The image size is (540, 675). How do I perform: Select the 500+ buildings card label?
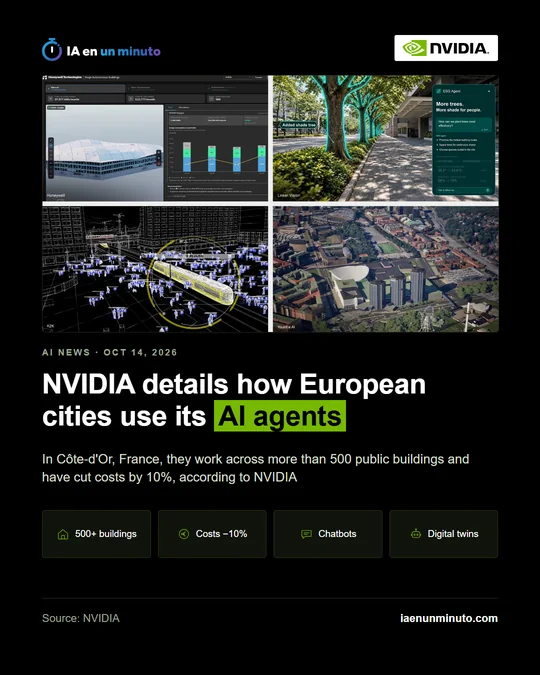[106, 534]
